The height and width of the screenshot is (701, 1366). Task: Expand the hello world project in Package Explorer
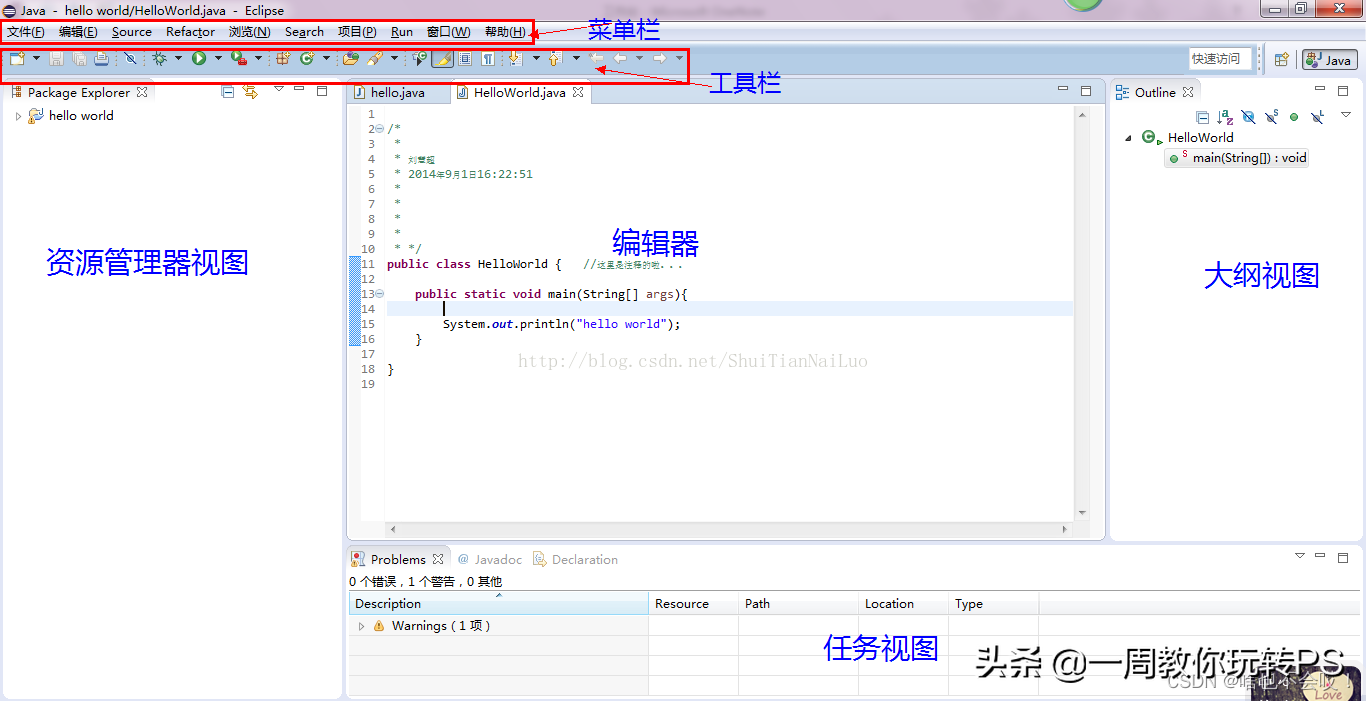coord(18,115)
